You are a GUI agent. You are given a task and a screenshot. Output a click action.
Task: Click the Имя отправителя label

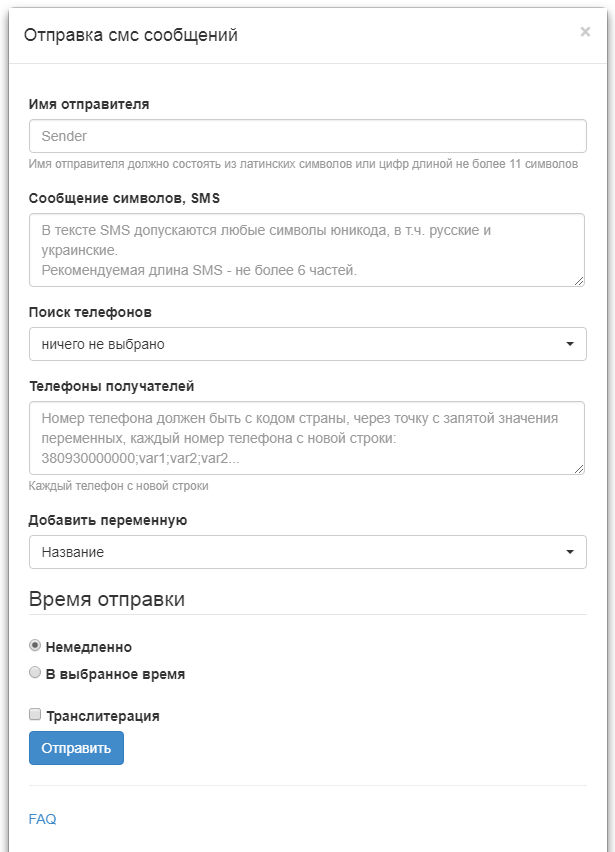click(x=89, y=104)
